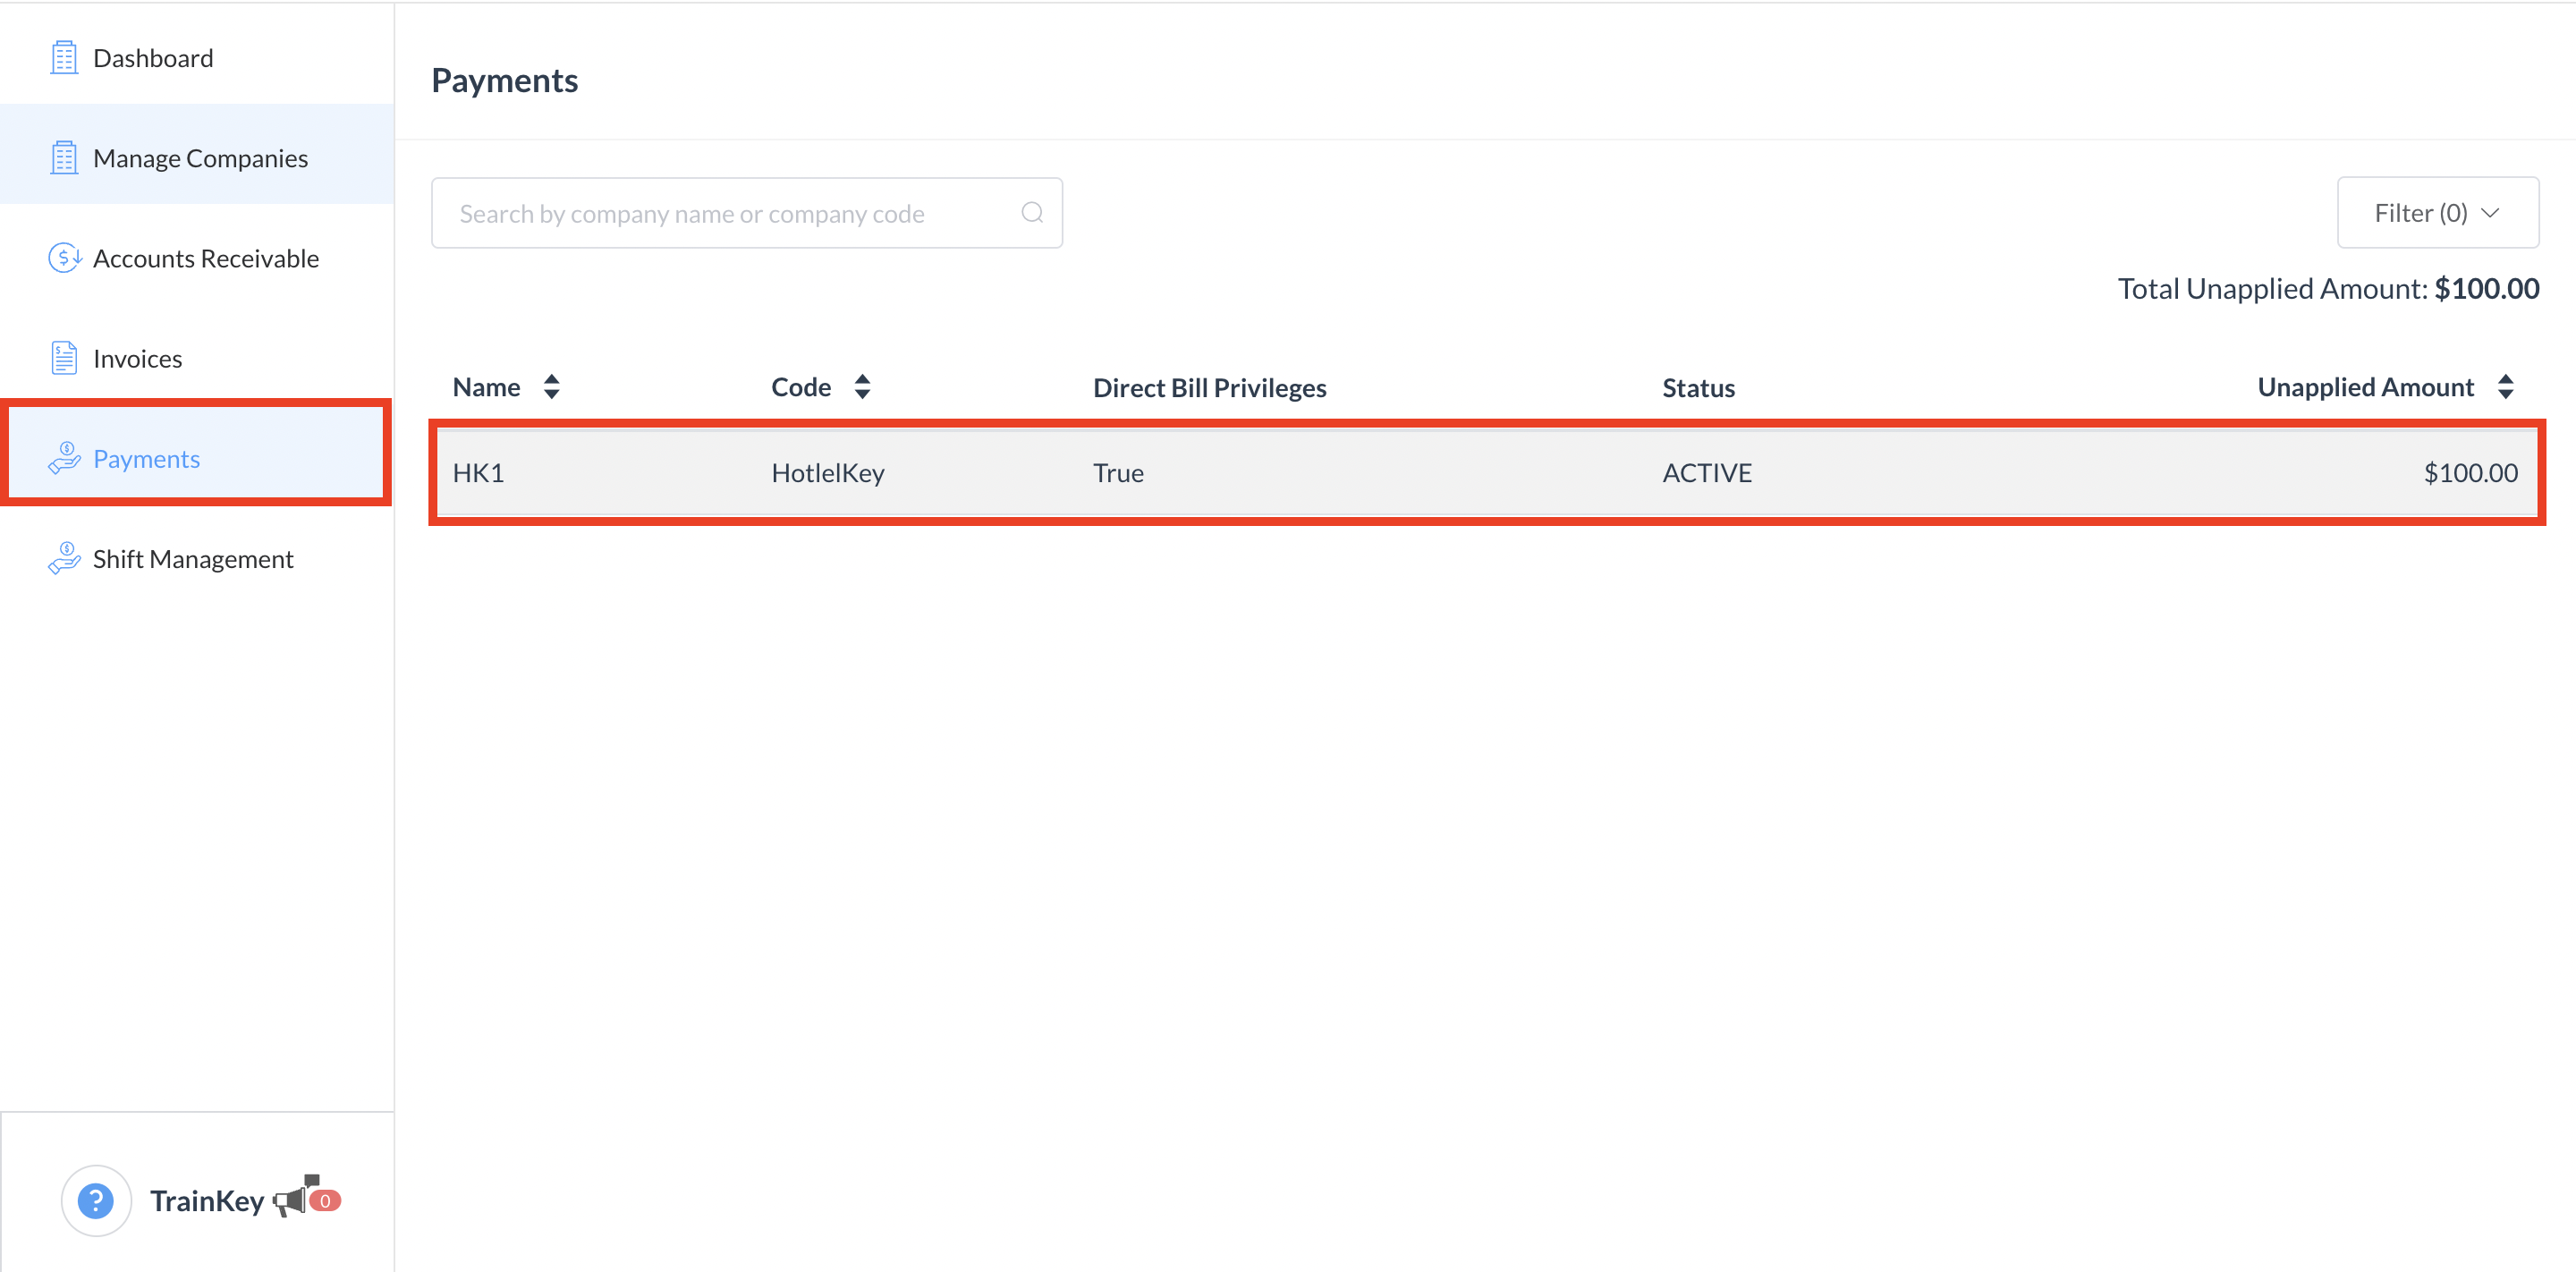2576x1272 pixels.
Task: Click the Shift Management icon
Action: [64, 558]
